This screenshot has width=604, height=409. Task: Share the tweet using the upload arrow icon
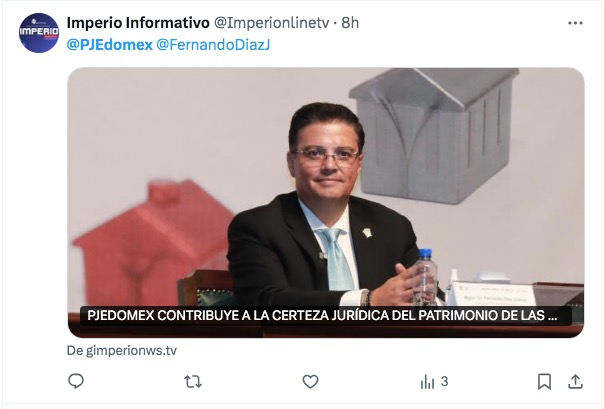click(x=575, y=382)
